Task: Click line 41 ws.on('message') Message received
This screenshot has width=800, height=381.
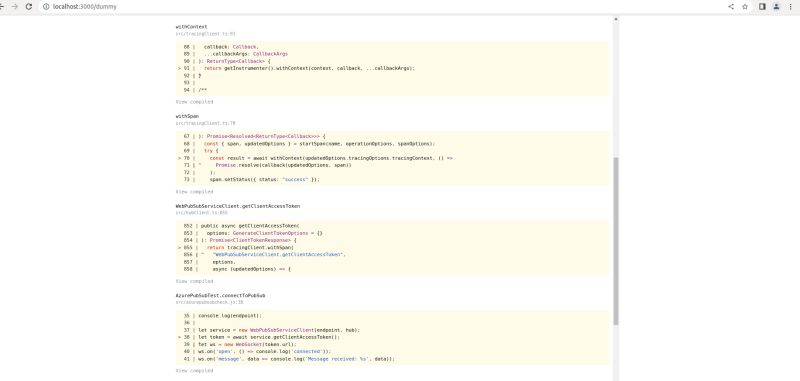Action: point(296,359)
